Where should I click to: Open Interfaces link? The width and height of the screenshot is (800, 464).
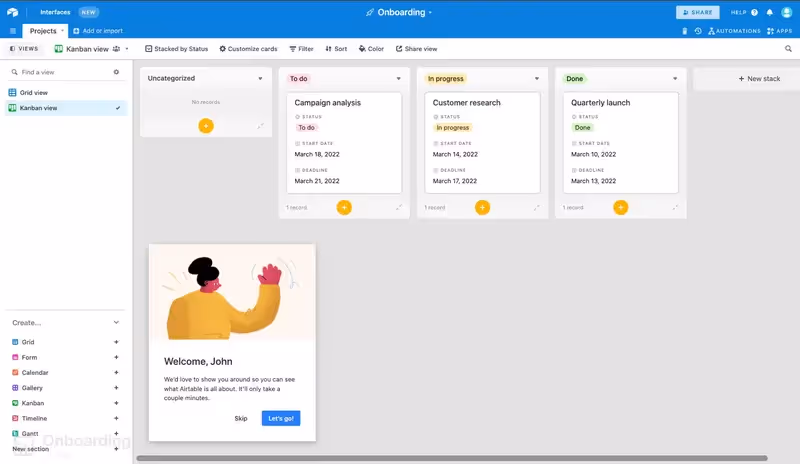click(x=55, y=12)
